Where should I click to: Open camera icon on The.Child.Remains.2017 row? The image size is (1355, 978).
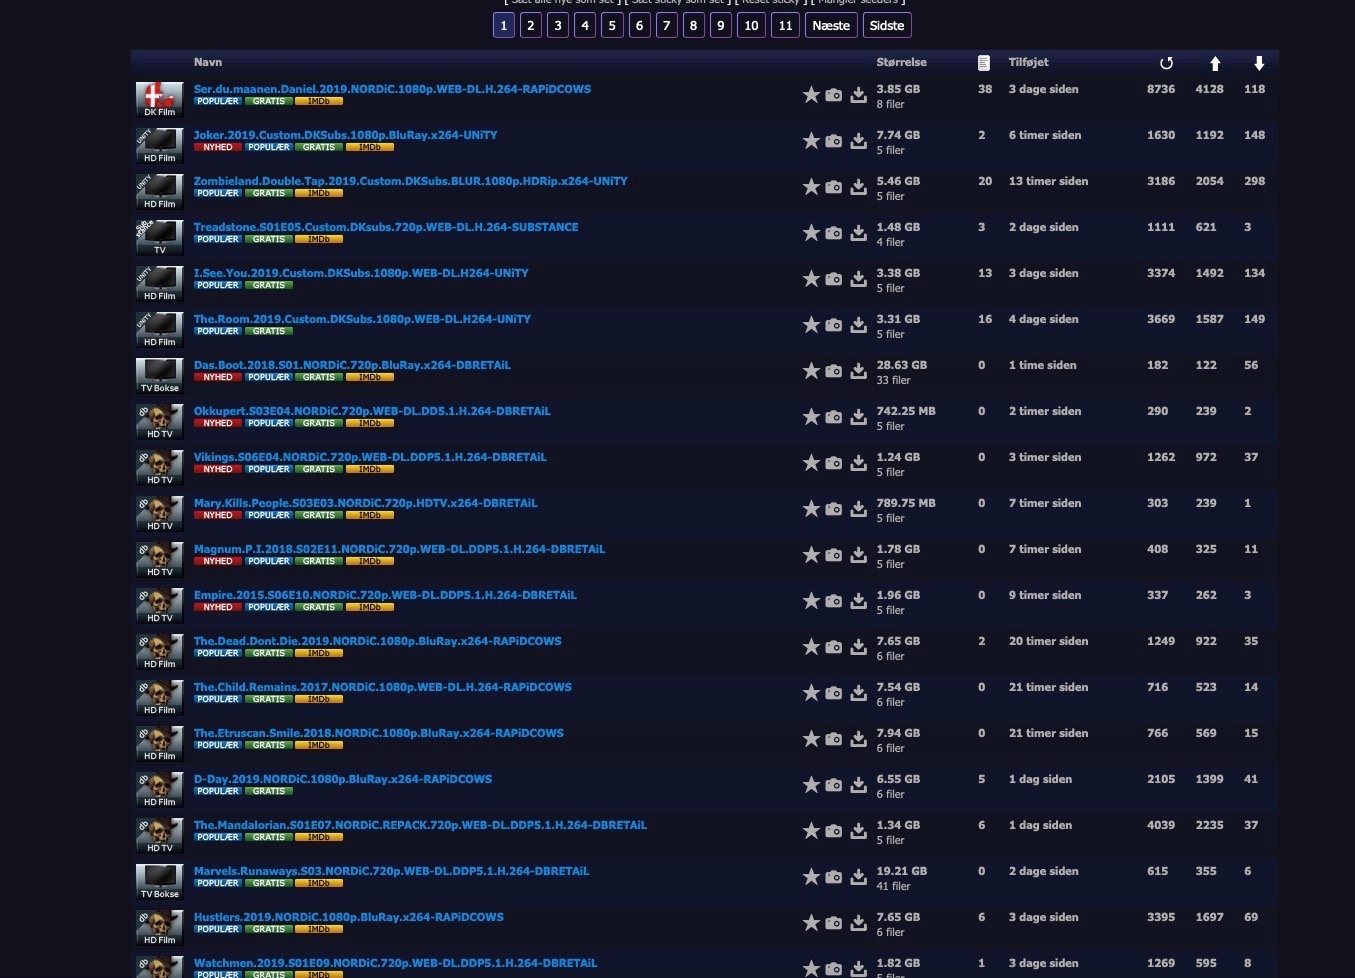(834, 693)
